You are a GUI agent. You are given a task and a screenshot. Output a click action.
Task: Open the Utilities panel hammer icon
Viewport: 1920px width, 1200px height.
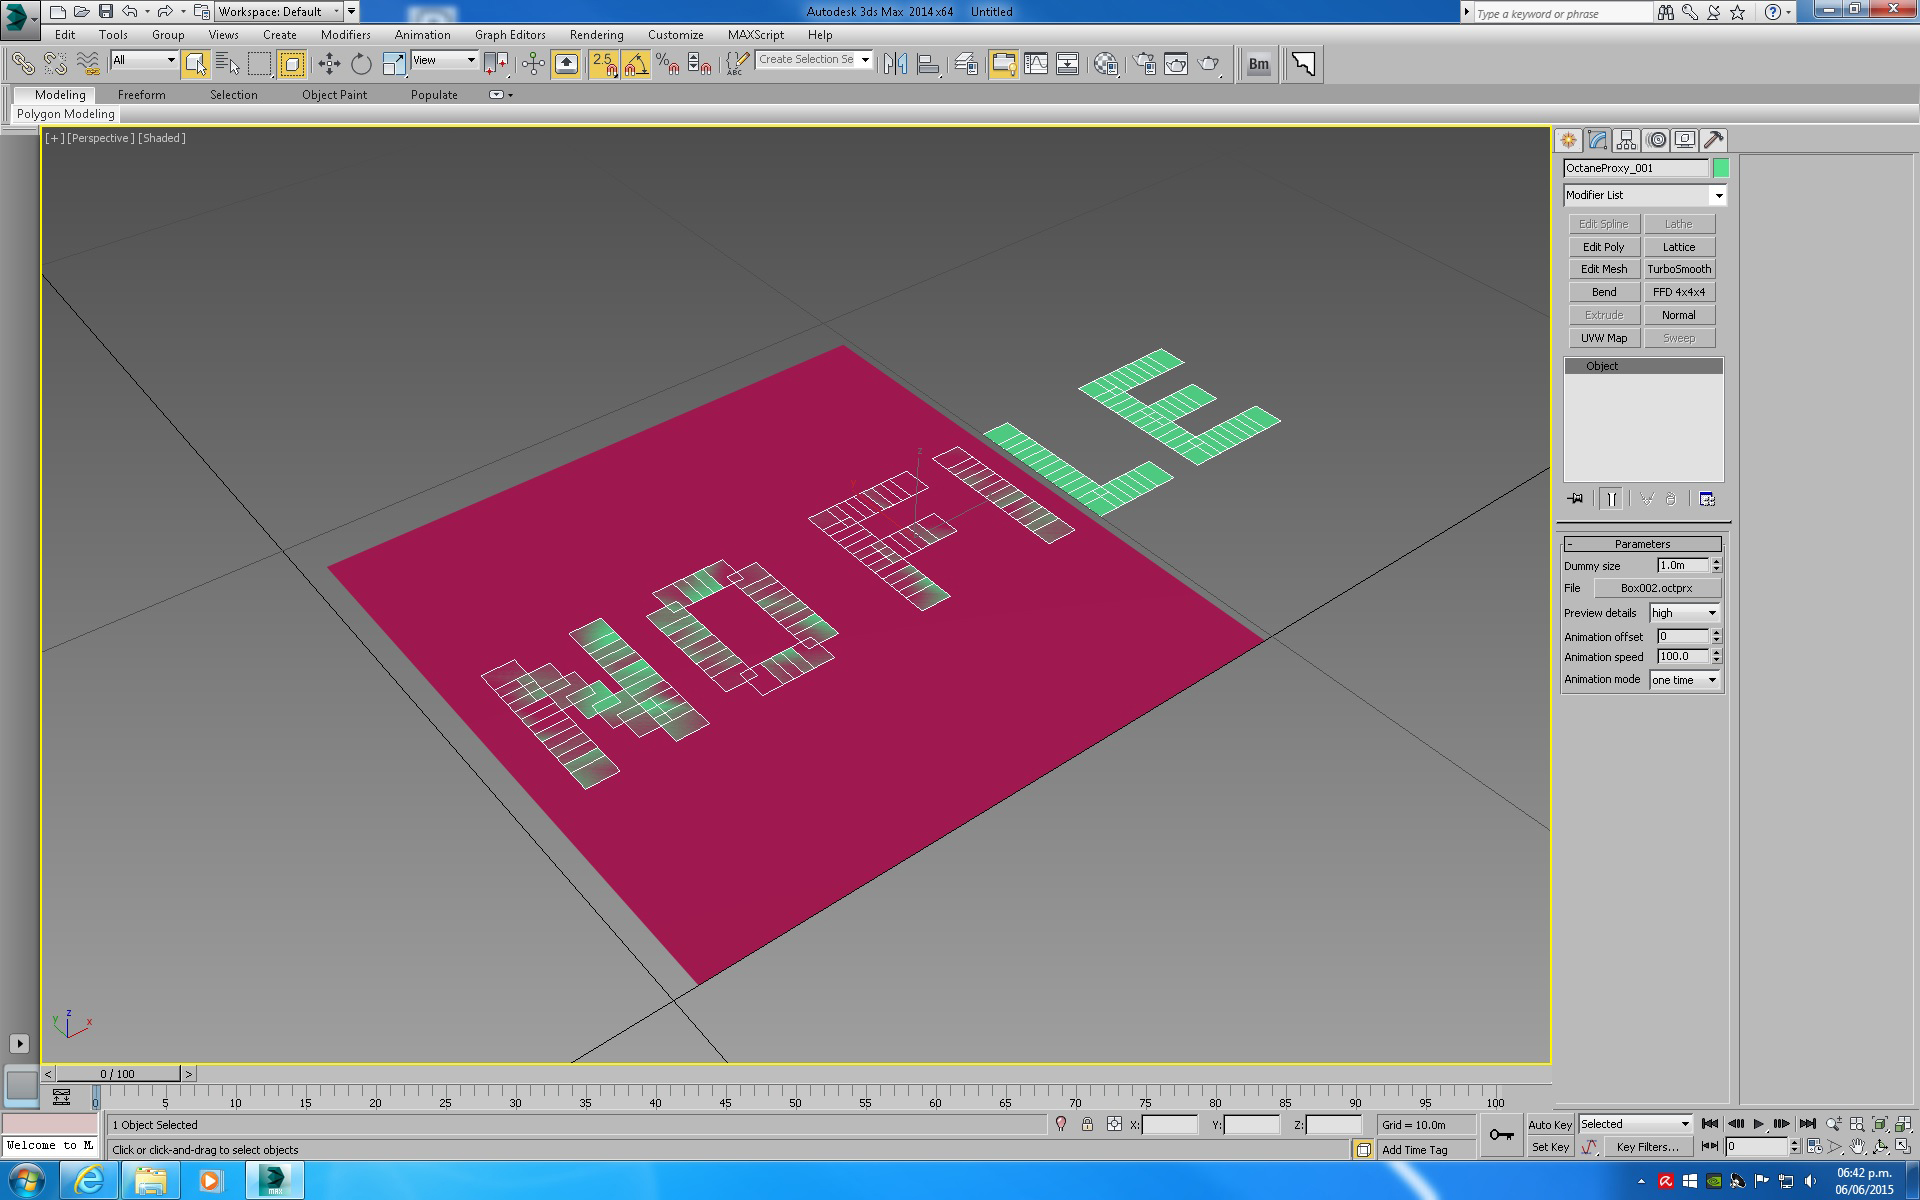[x=1713, y=140]
